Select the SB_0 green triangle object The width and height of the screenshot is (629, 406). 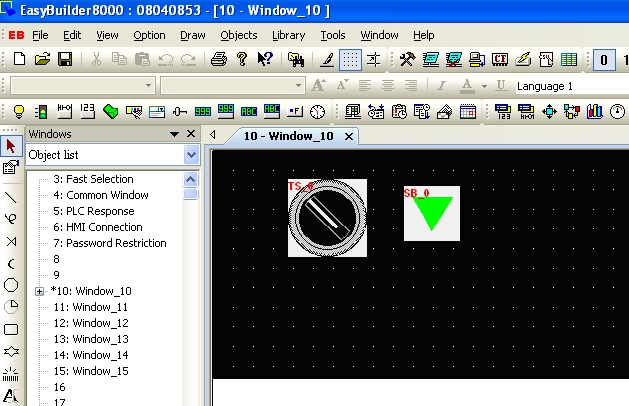click(432, 213)
